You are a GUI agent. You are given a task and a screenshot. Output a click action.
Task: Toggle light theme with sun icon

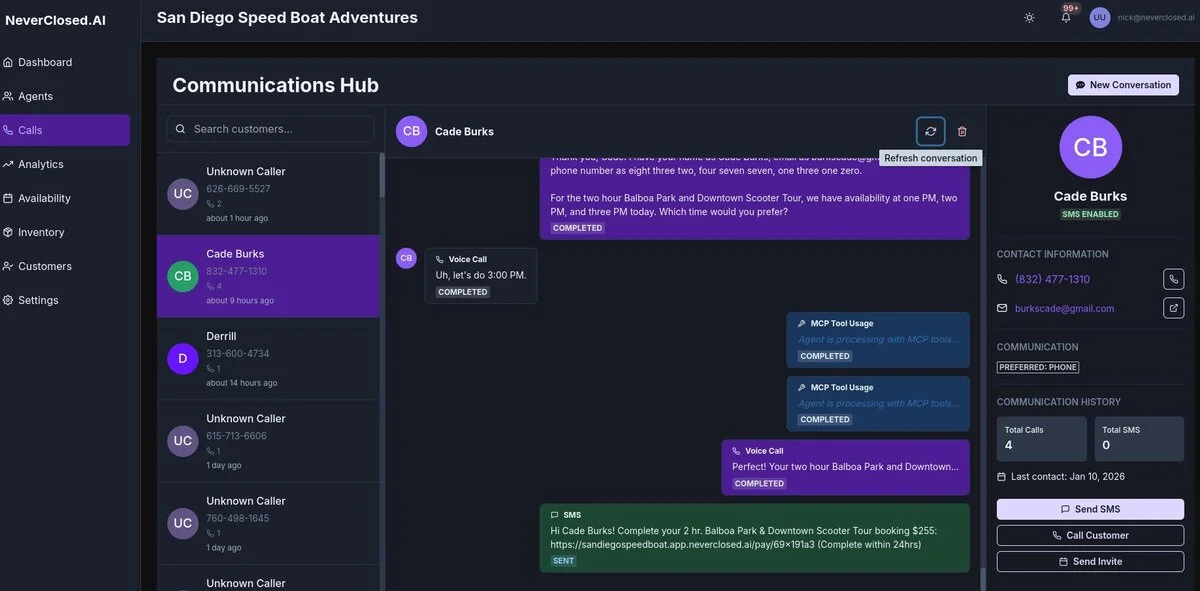(x=1030, y=18)
